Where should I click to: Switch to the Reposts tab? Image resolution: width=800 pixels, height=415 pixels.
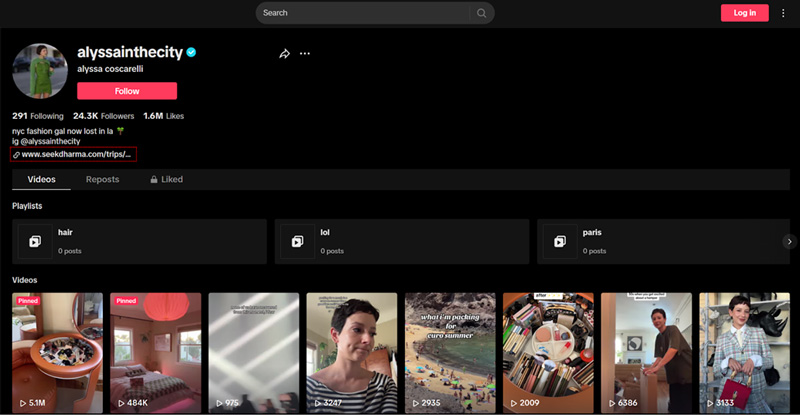(x=102, y=179)
